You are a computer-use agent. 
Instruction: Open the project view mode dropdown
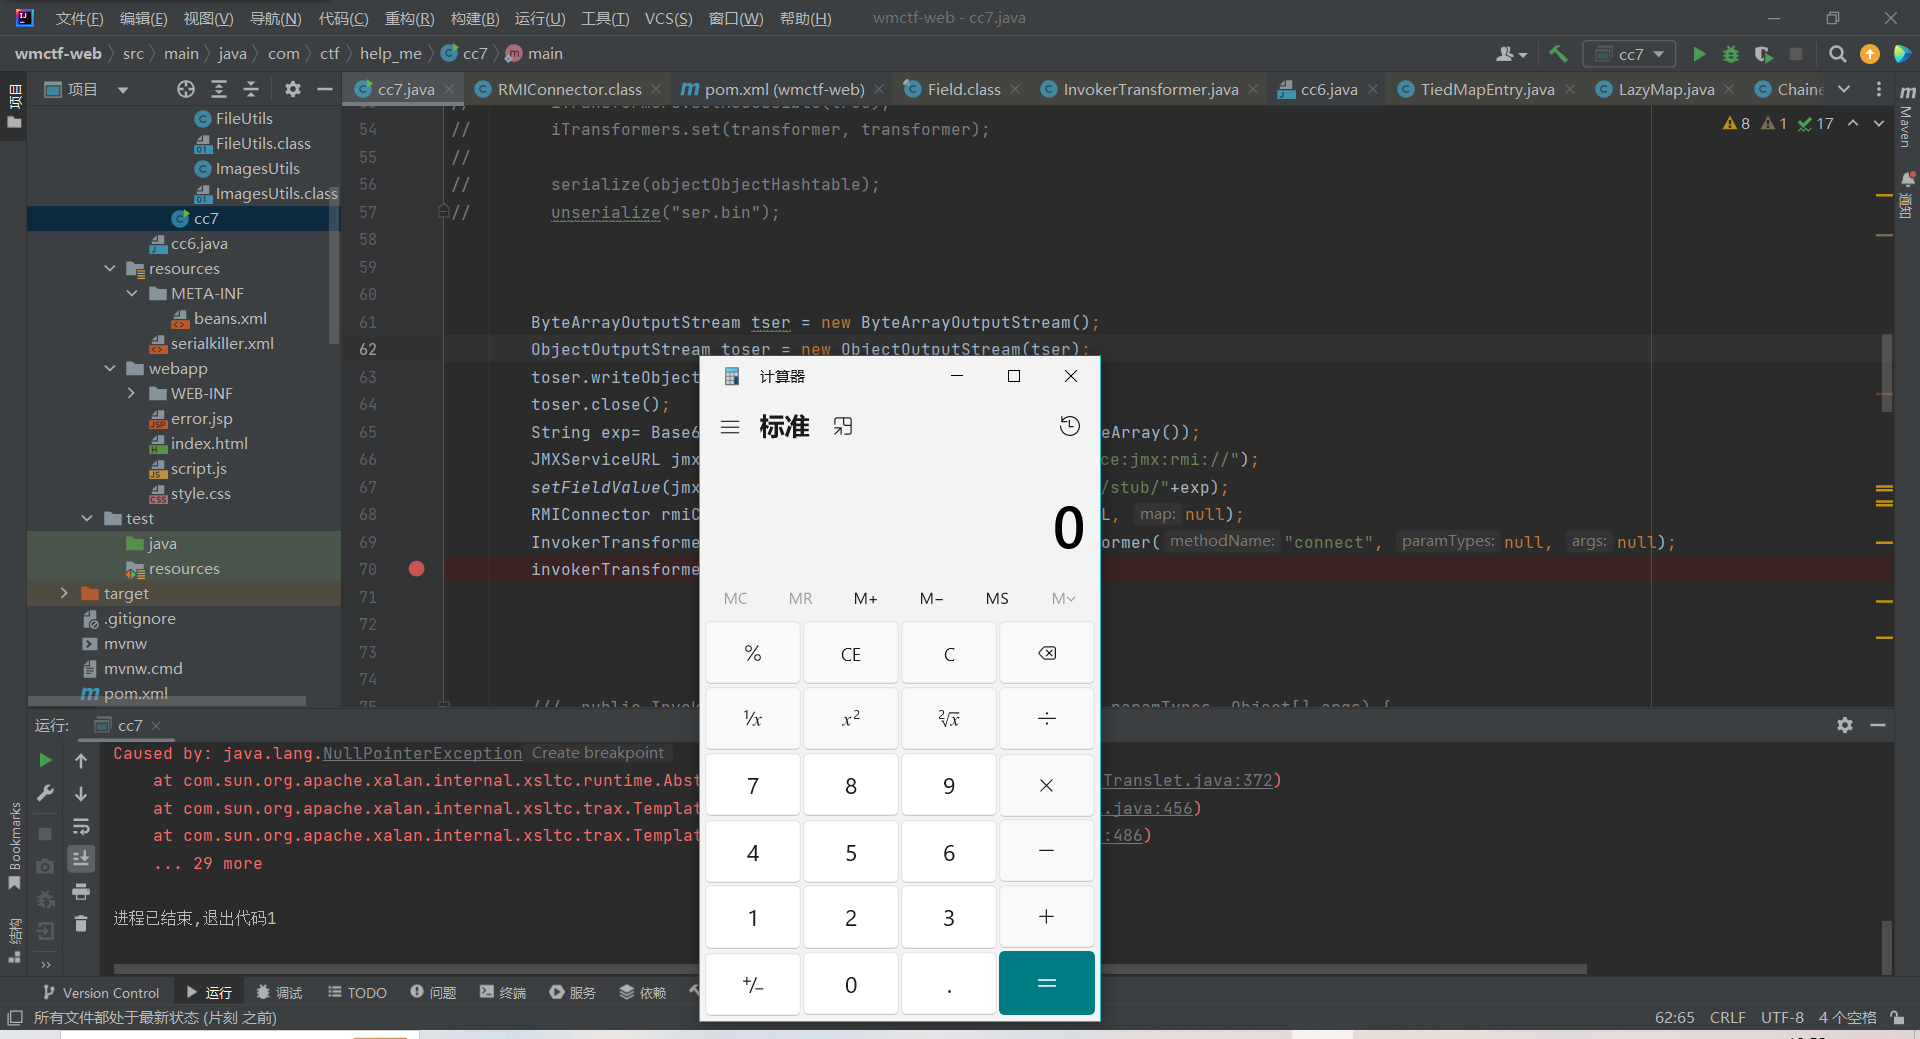[123, 90]
